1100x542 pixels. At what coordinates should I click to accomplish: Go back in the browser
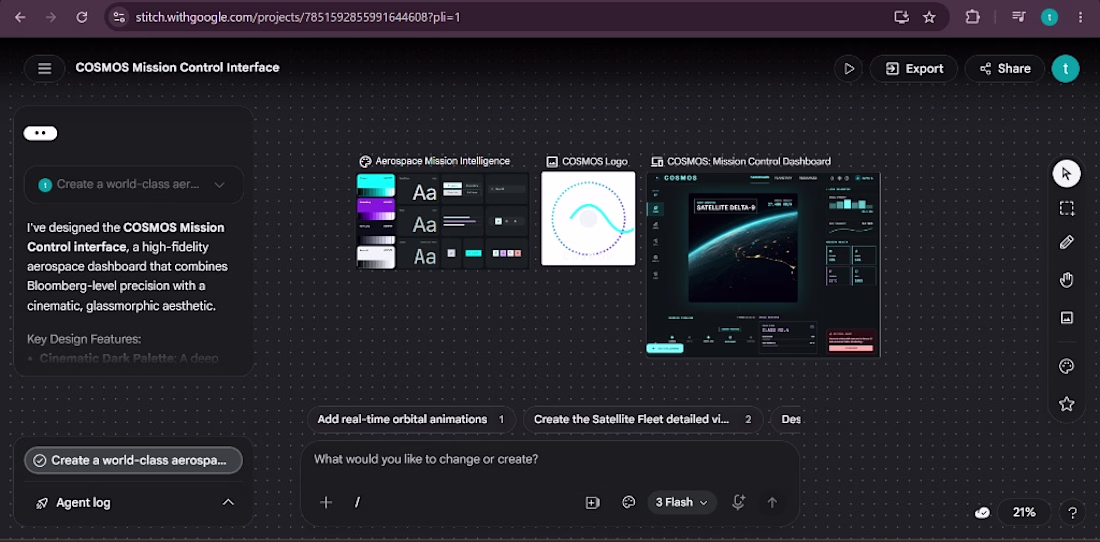point(20,17)
